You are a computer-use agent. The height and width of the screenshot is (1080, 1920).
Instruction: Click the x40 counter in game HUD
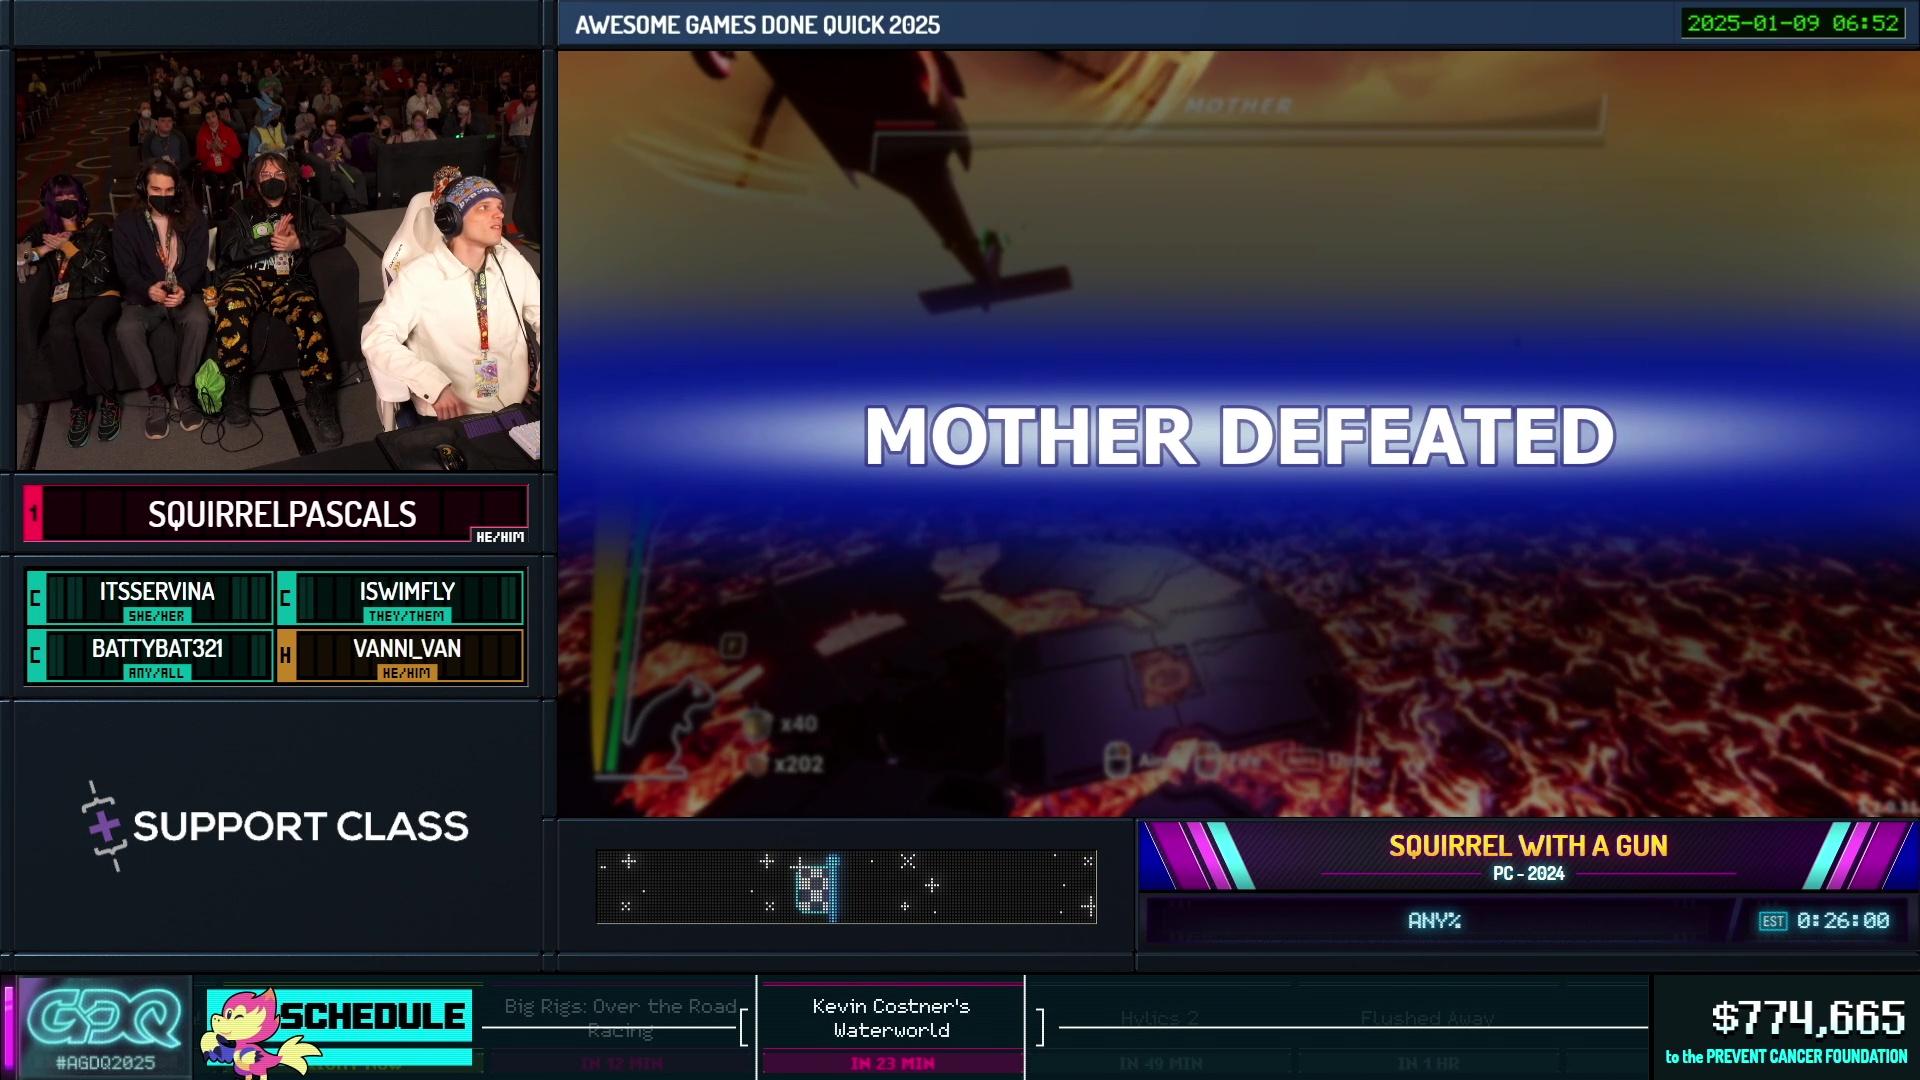799,723
